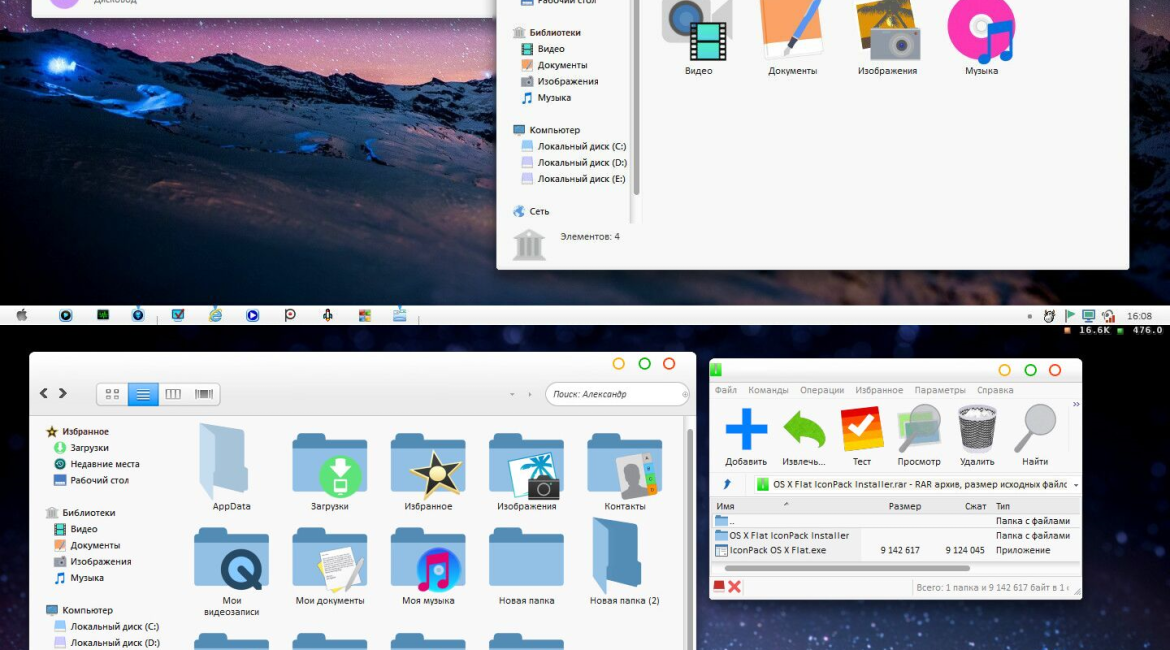
Task: Click the Найти magnifier icon in WinRAR
Action: pos(1035,430)
